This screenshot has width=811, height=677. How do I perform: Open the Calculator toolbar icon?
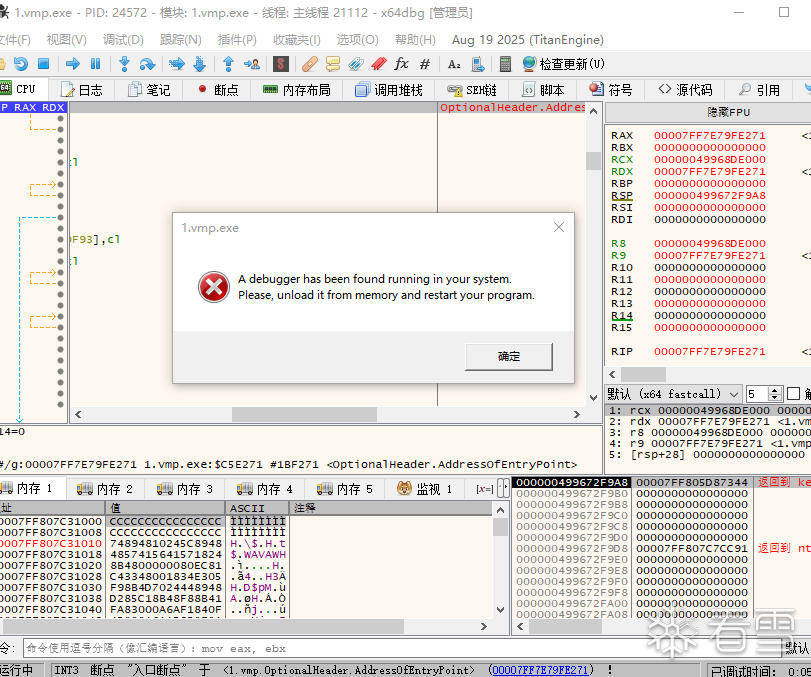pyautogui.click(x=505, y=64)
